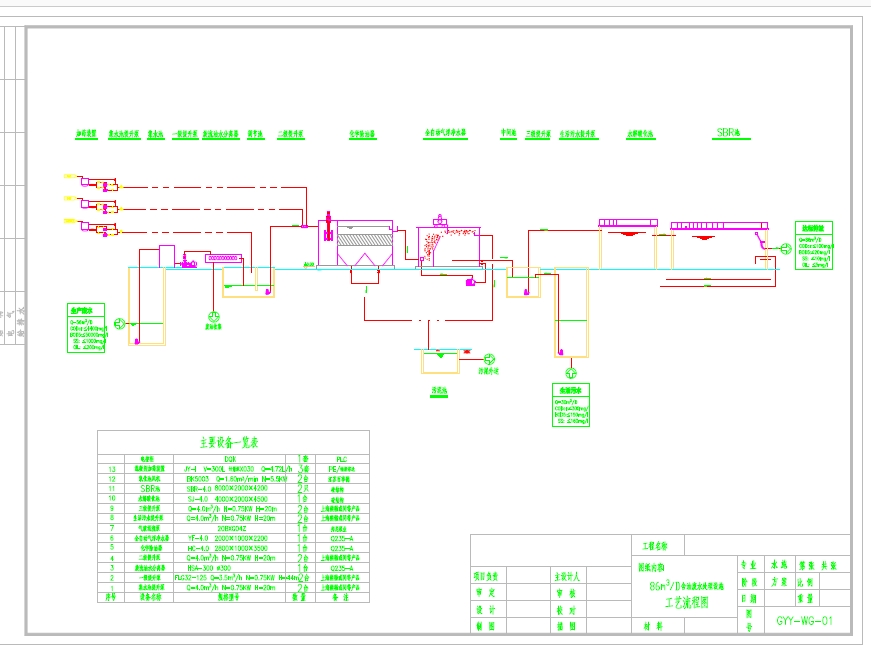871x647 pixels.
Task: Click the '日期' label in title block
Action: click(x=749, y=599)
